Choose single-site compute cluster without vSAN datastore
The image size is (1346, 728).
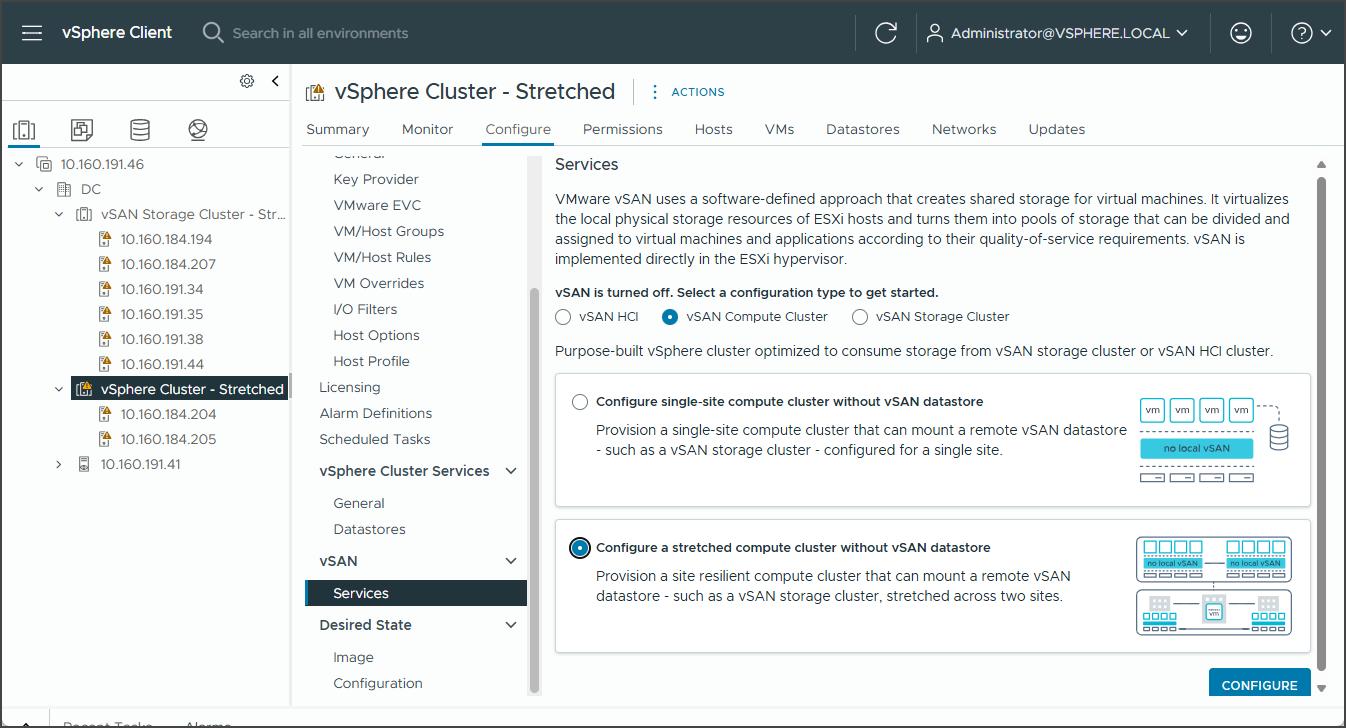coord(580,401)
